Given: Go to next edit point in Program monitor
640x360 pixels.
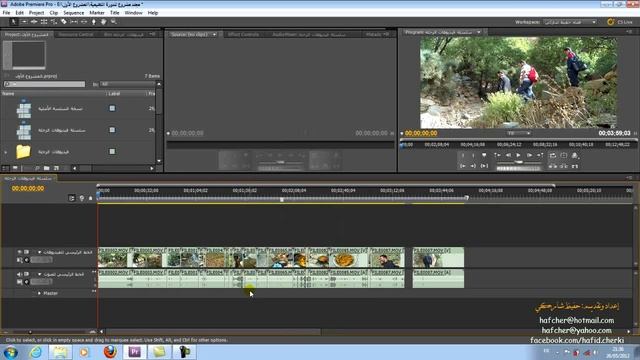Looking at the screenshot, I should coord(540,156).
